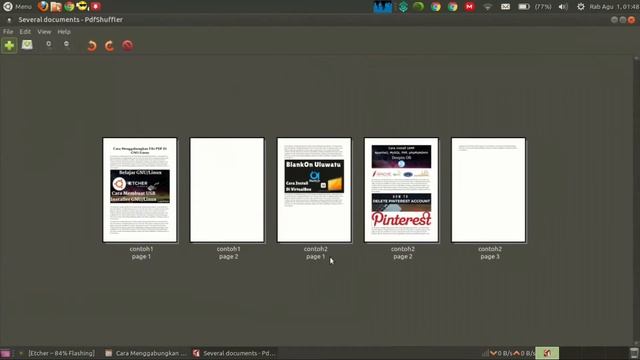Viewport: 640px width, 360px height.
Task: Click the "contoh1 page 2" label
Action: tap(229, 253)
